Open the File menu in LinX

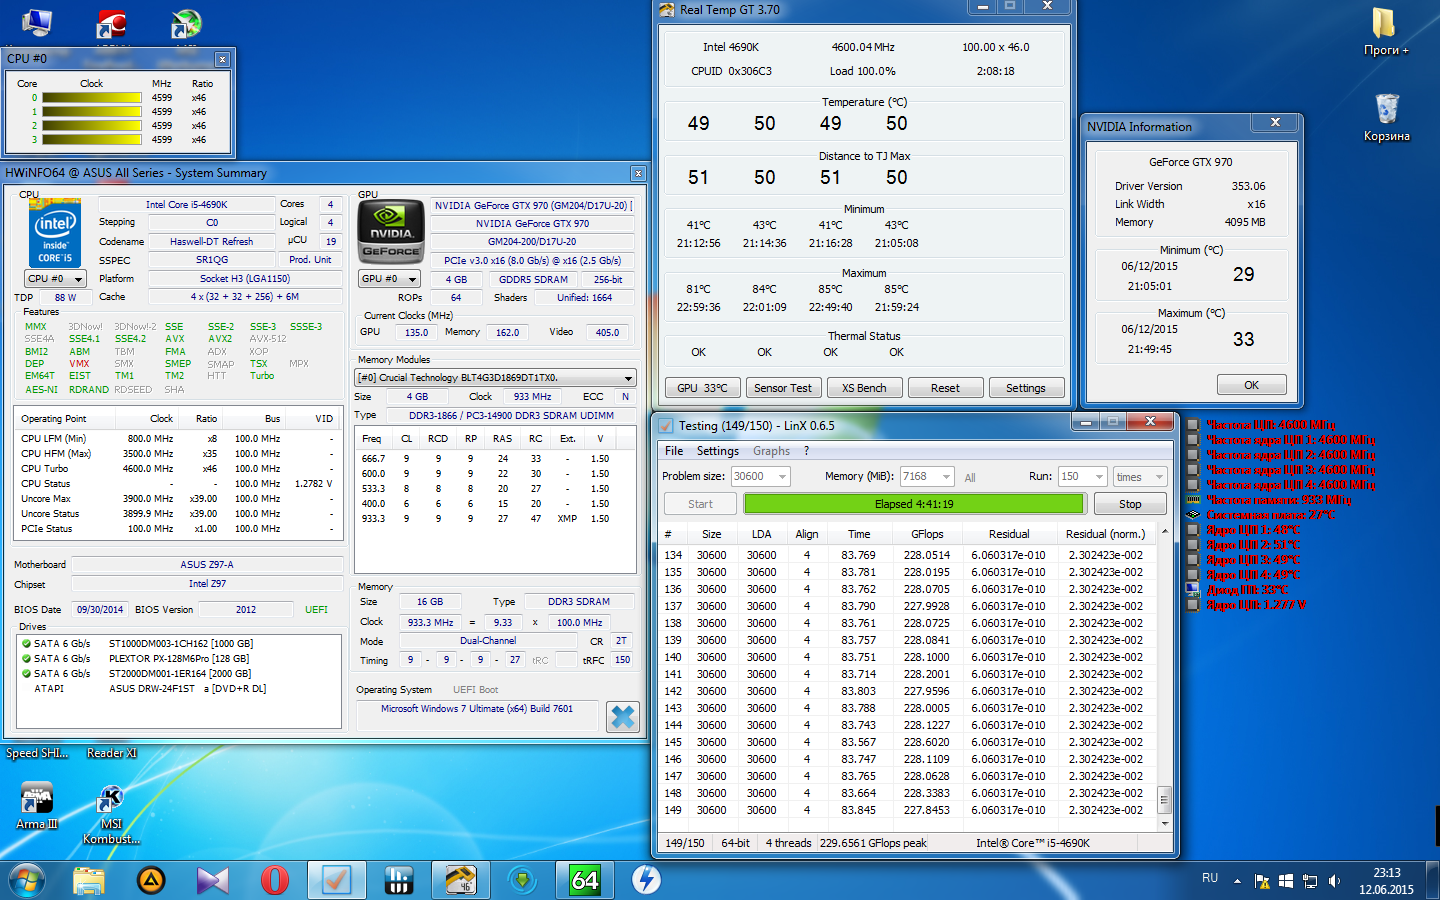pyautogui.click(x=674, y=451)
